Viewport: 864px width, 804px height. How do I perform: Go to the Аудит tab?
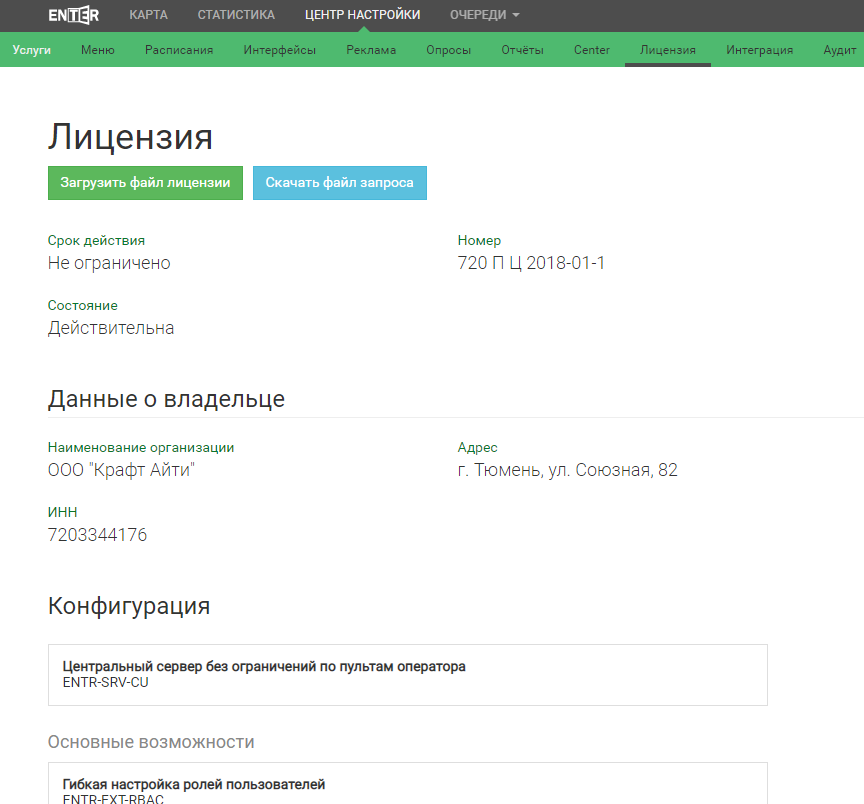[840, 50]
